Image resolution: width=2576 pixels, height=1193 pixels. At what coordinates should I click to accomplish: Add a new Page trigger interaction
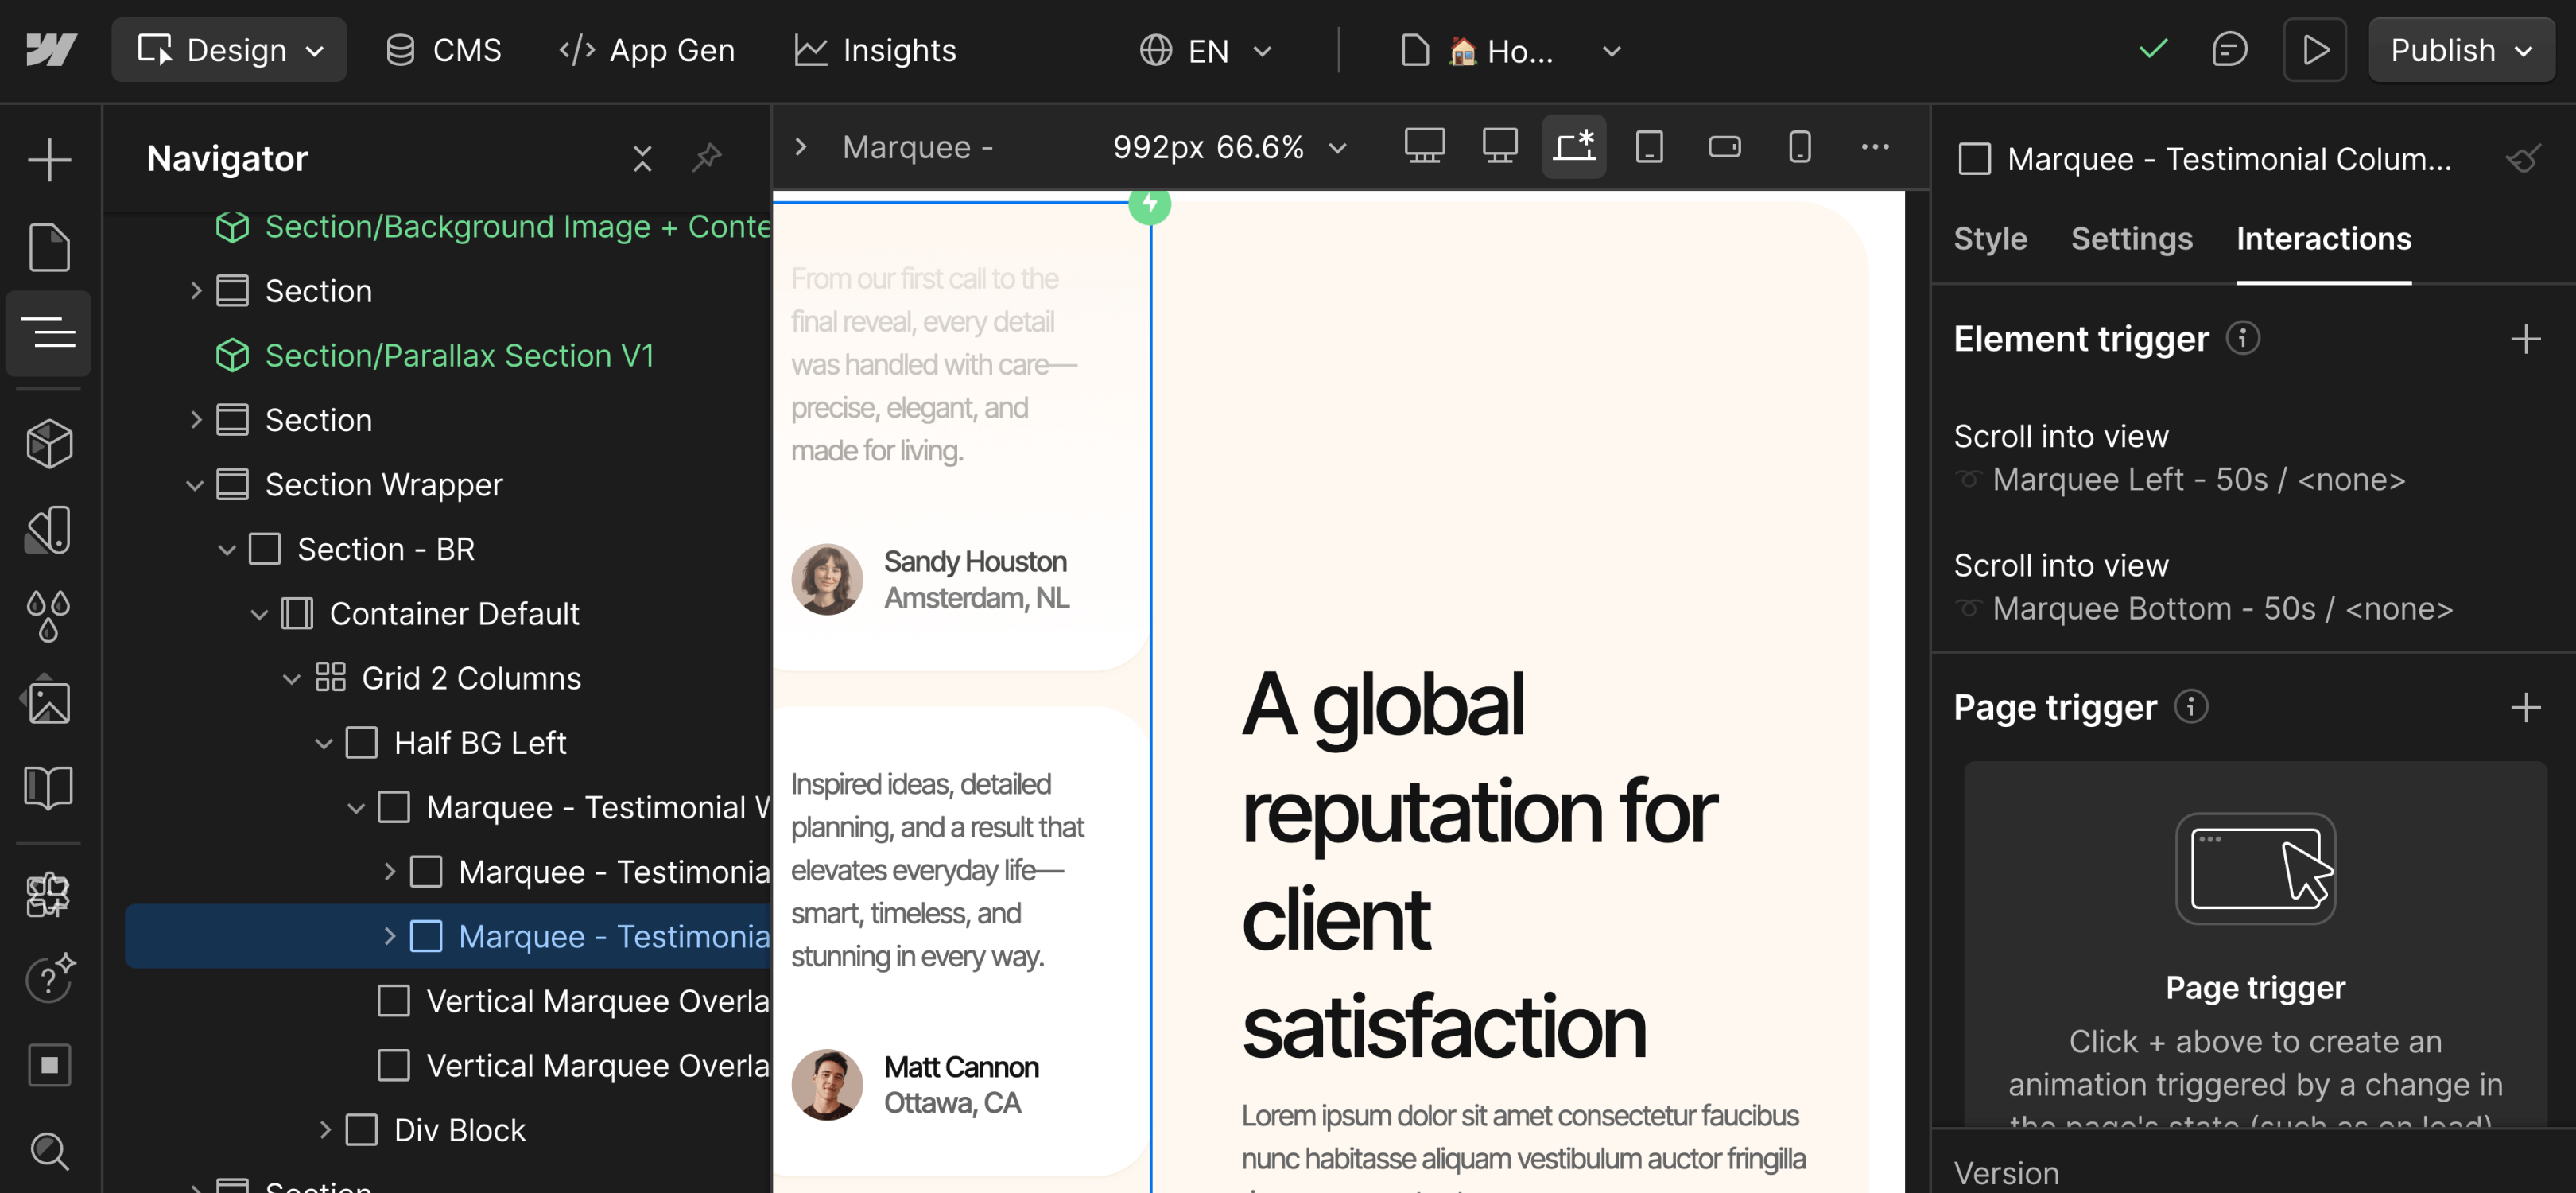(x=2527, y=707)
